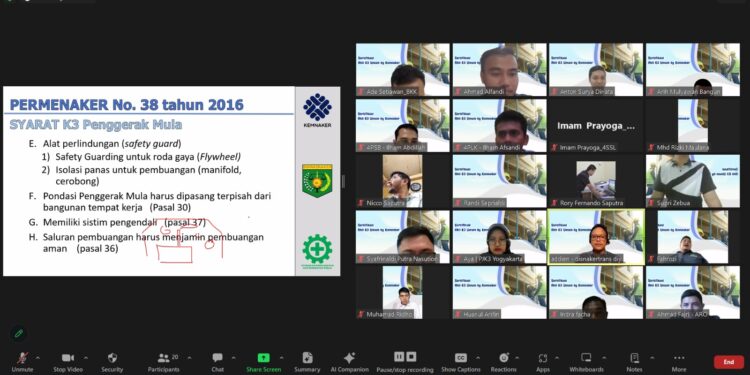Click the KEMNAKER logo on shared slide
Viewport: 750px width, 375px height.
click(317, 110)
